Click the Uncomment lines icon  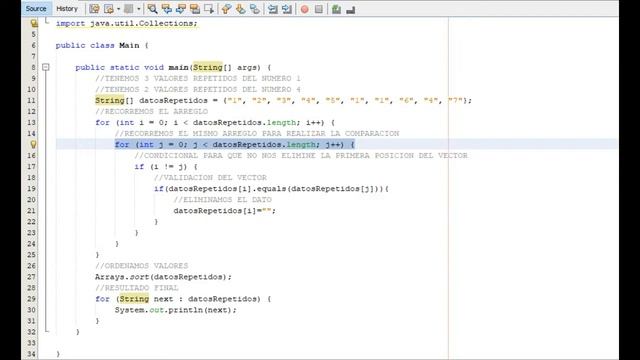pyautogui.click(x=351, y=9)
